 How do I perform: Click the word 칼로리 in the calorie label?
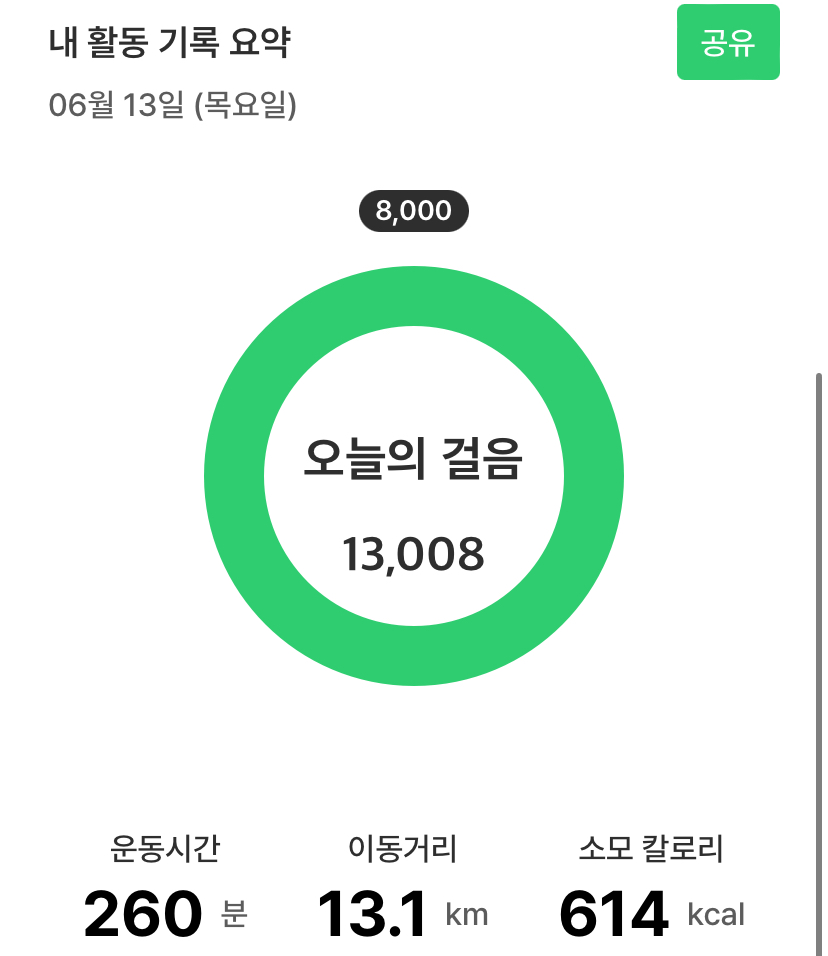[685, 850]
